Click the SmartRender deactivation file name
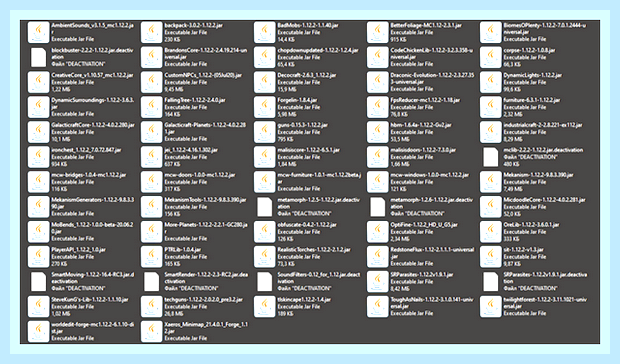This screenshot has width=620, height=364. pyautogui.click(x=206, y=278)
